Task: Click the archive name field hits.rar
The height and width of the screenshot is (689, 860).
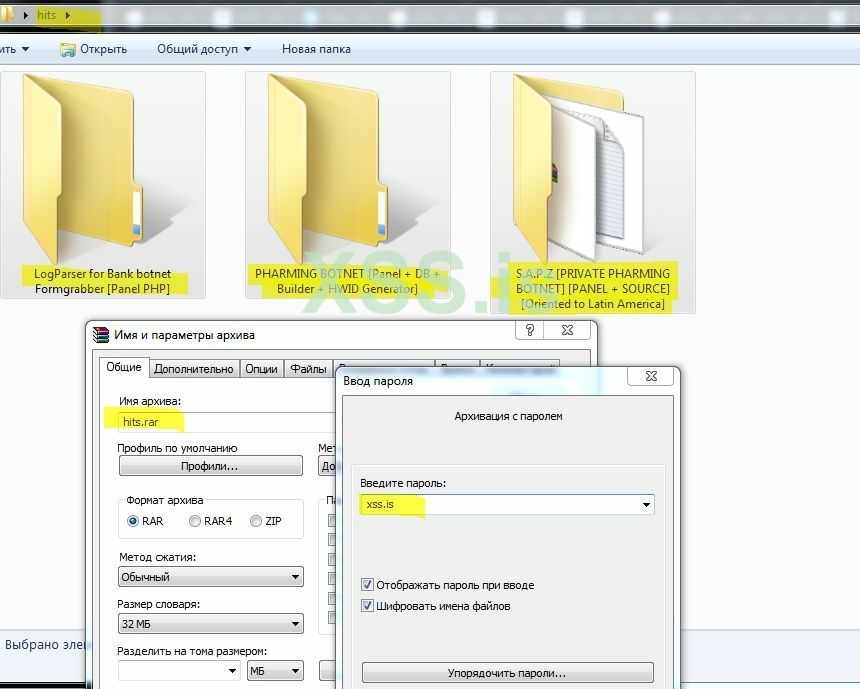Action: 226,422
